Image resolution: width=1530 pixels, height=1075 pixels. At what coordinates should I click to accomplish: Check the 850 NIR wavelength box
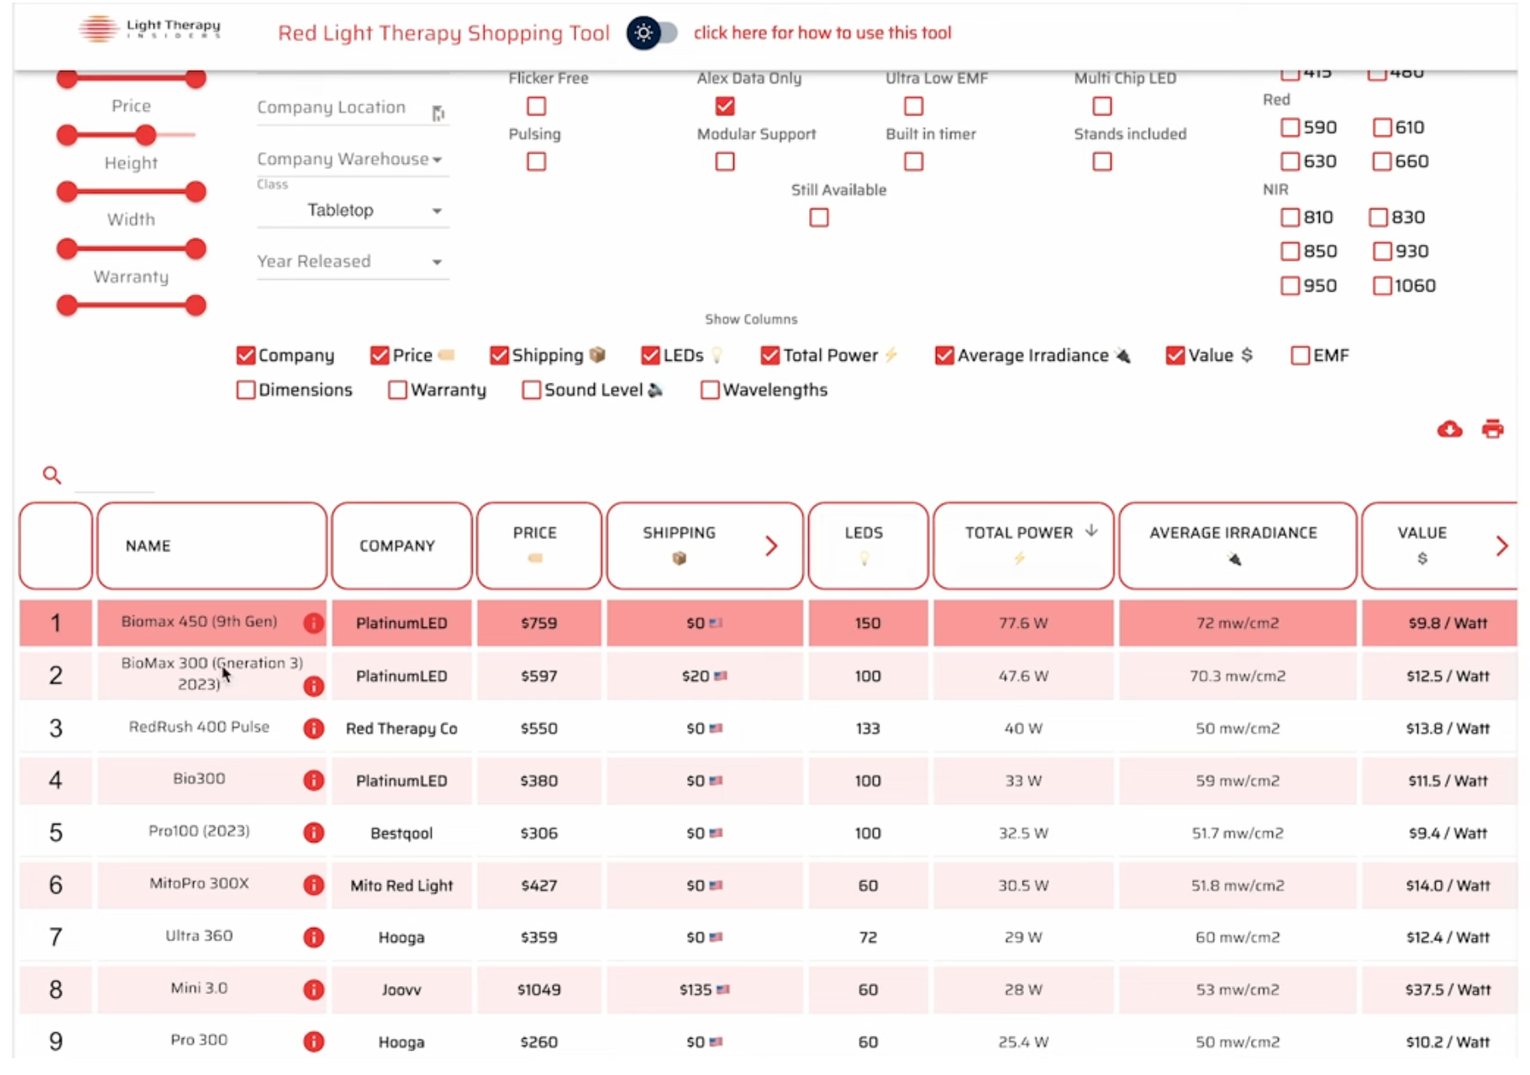[1290, 251]
